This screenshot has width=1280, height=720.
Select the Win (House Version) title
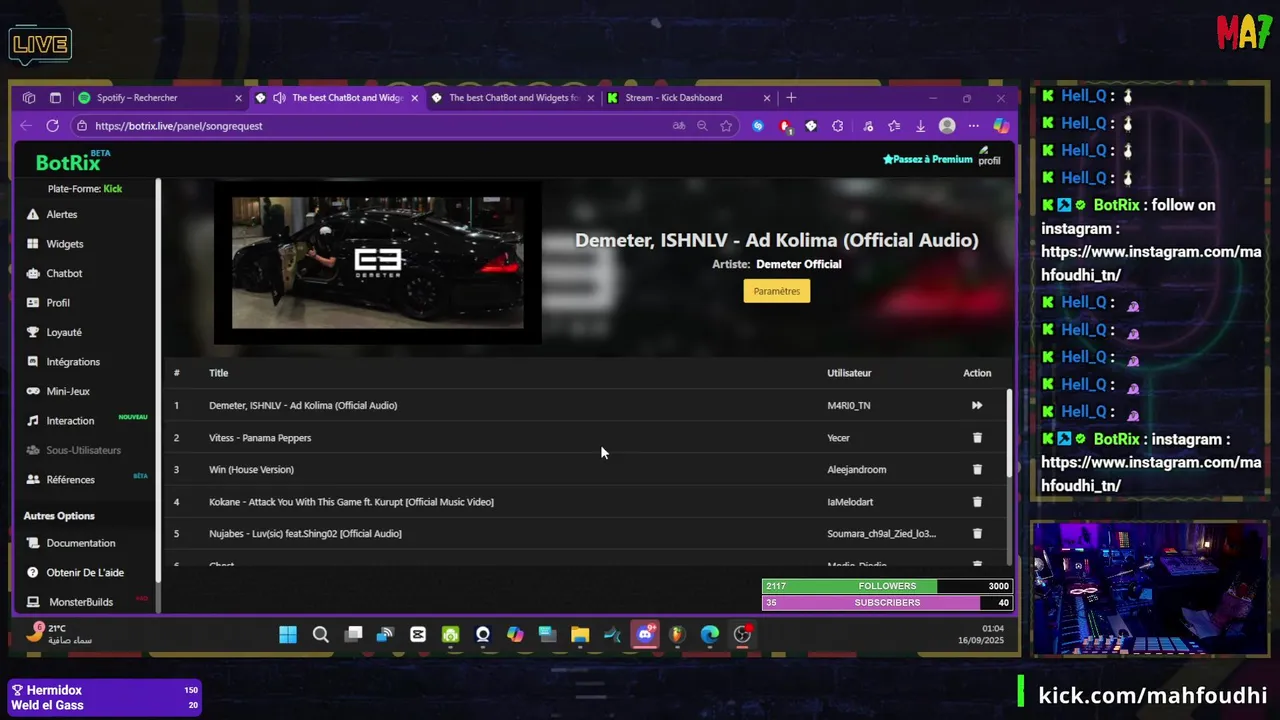[251, 470]
